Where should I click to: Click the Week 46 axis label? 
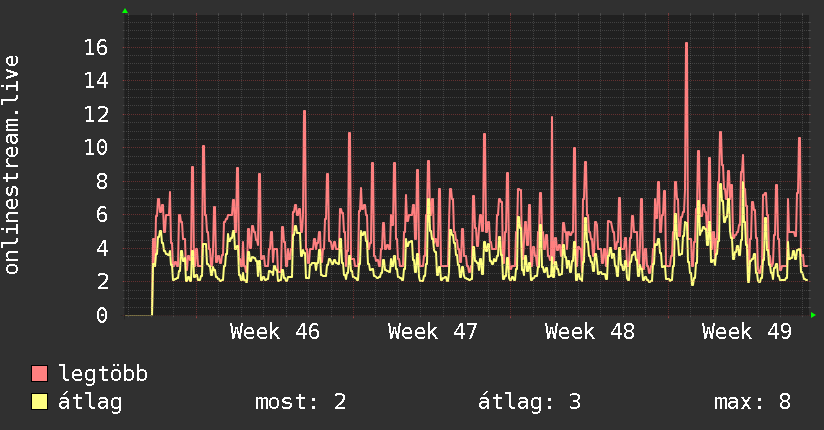click(275, 332)
